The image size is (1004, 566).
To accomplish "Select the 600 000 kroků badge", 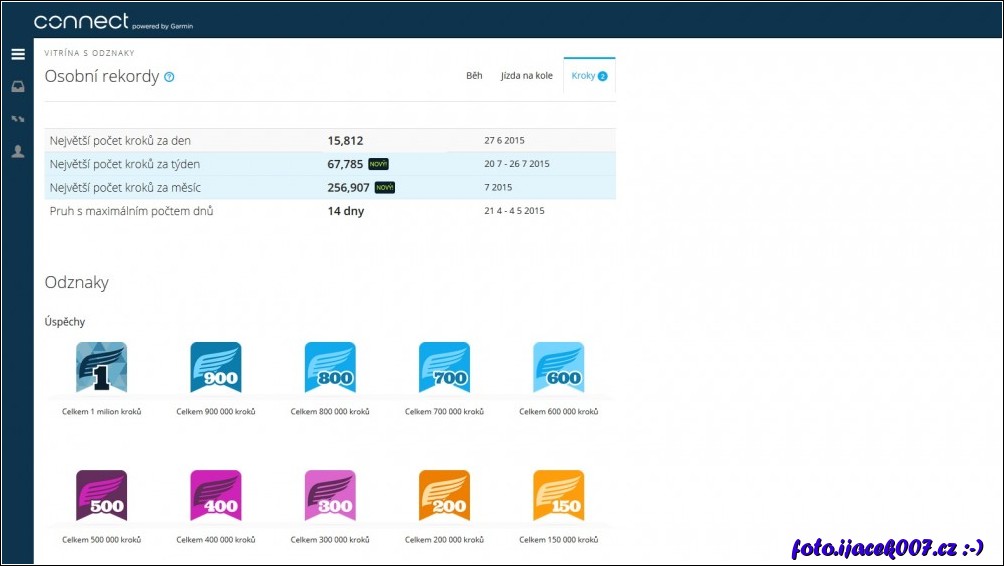I will (x=558, y=367).
